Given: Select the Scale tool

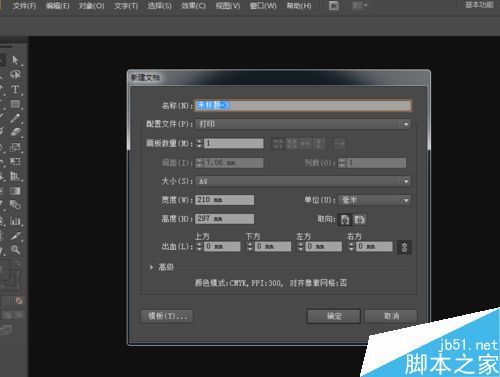Looking at the screenshot, I should [x=15, y=147].
